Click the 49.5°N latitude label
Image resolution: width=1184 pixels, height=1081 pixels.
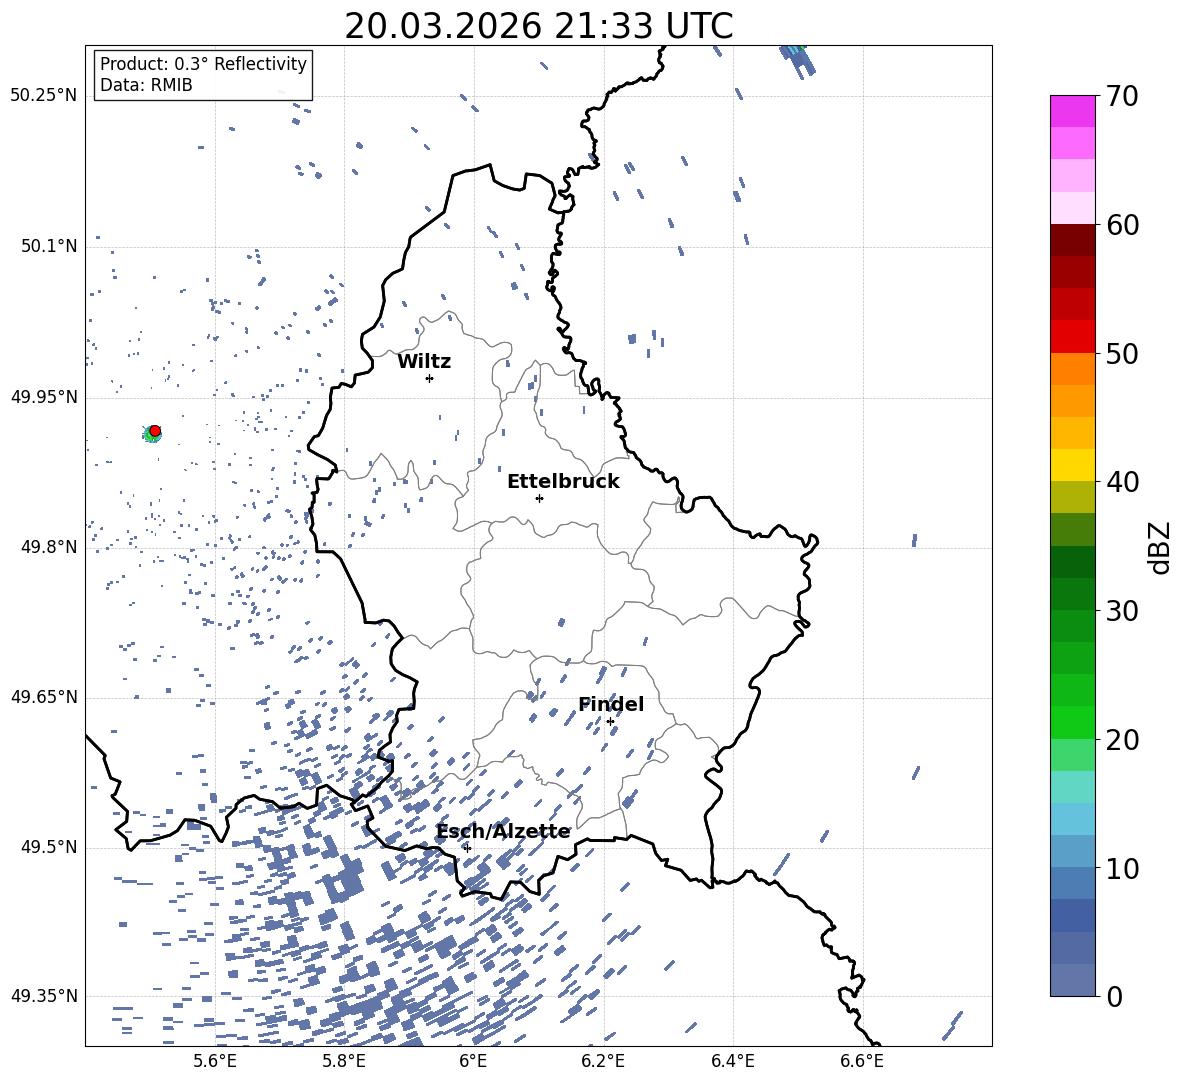click(x=49, y=847)
